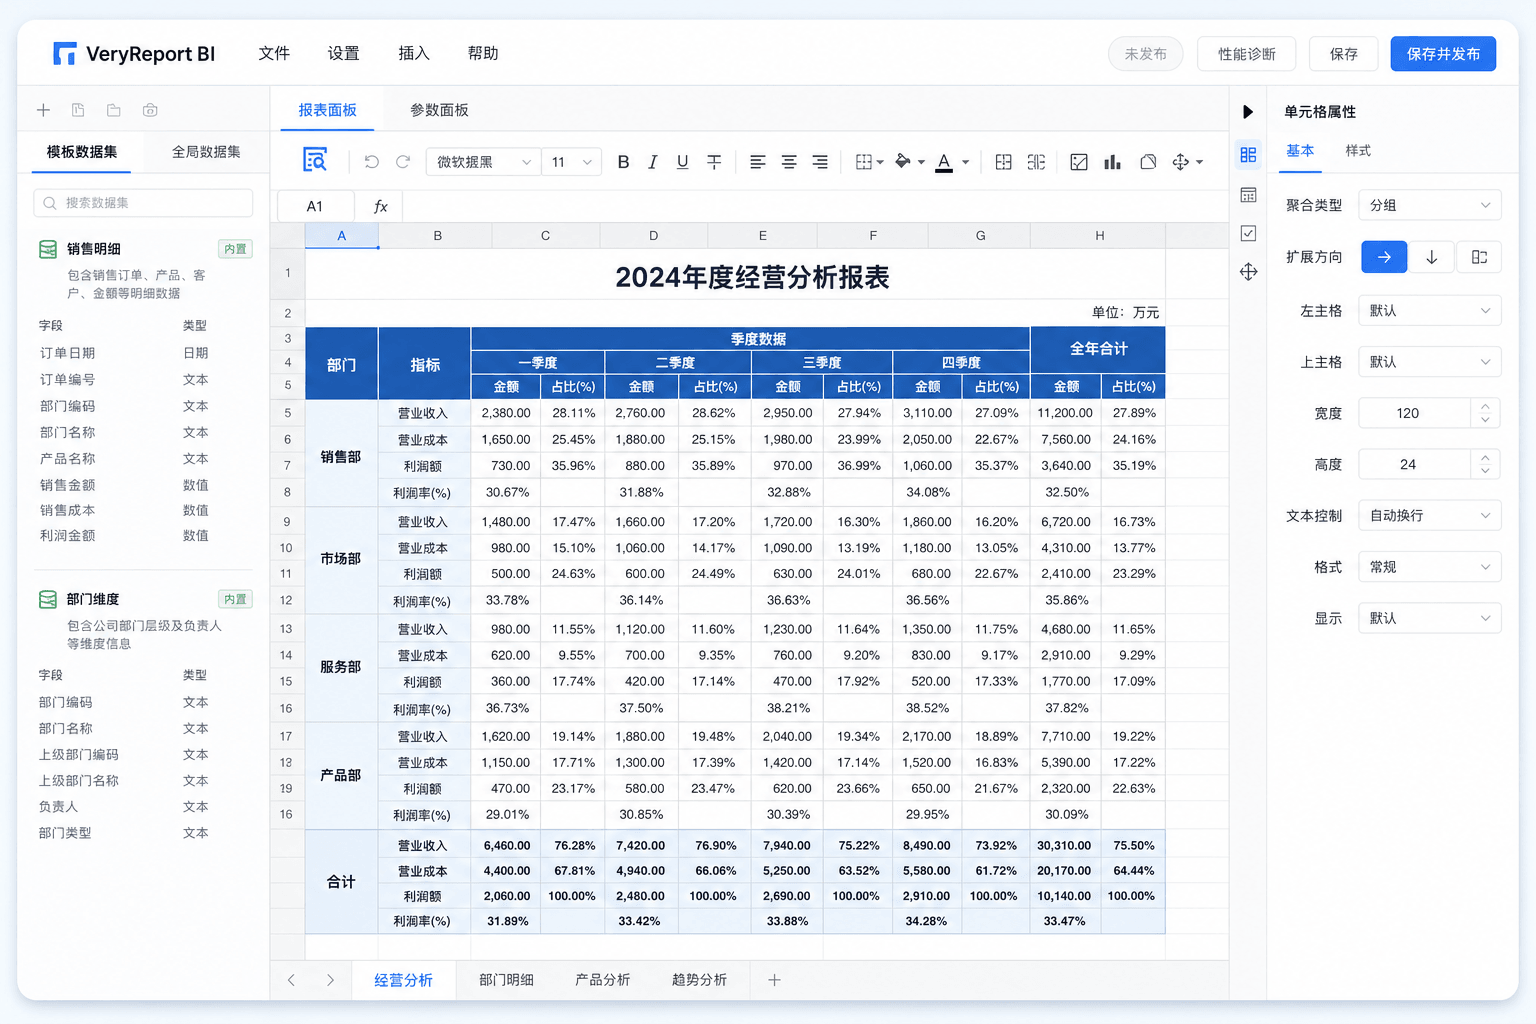Insert an image with the picture icon

pyautogui.click(x=1079, y=161)
